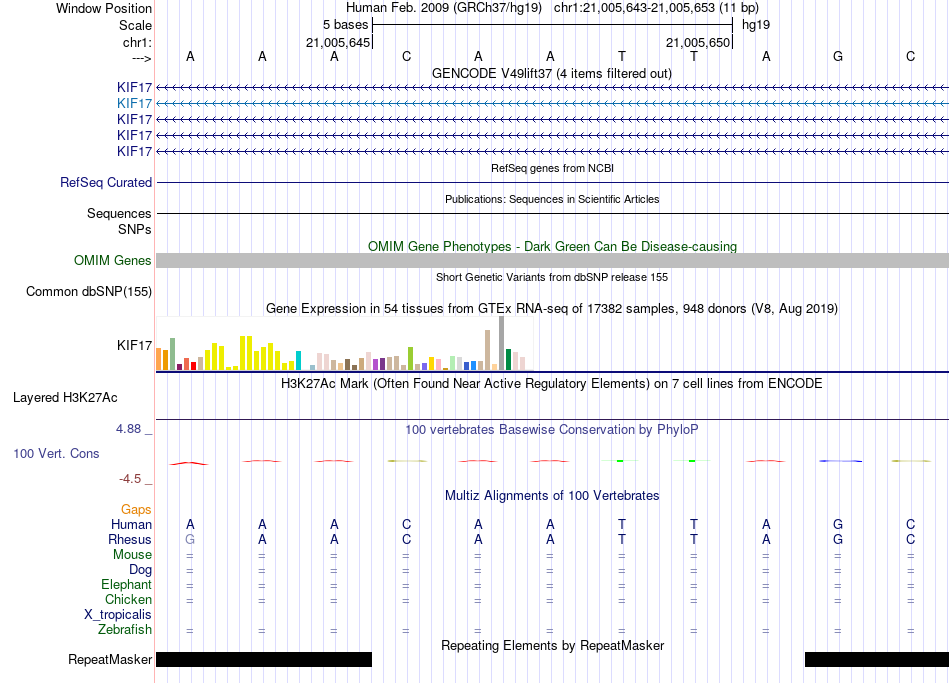Click the Rhesus species label

point(130,539)
